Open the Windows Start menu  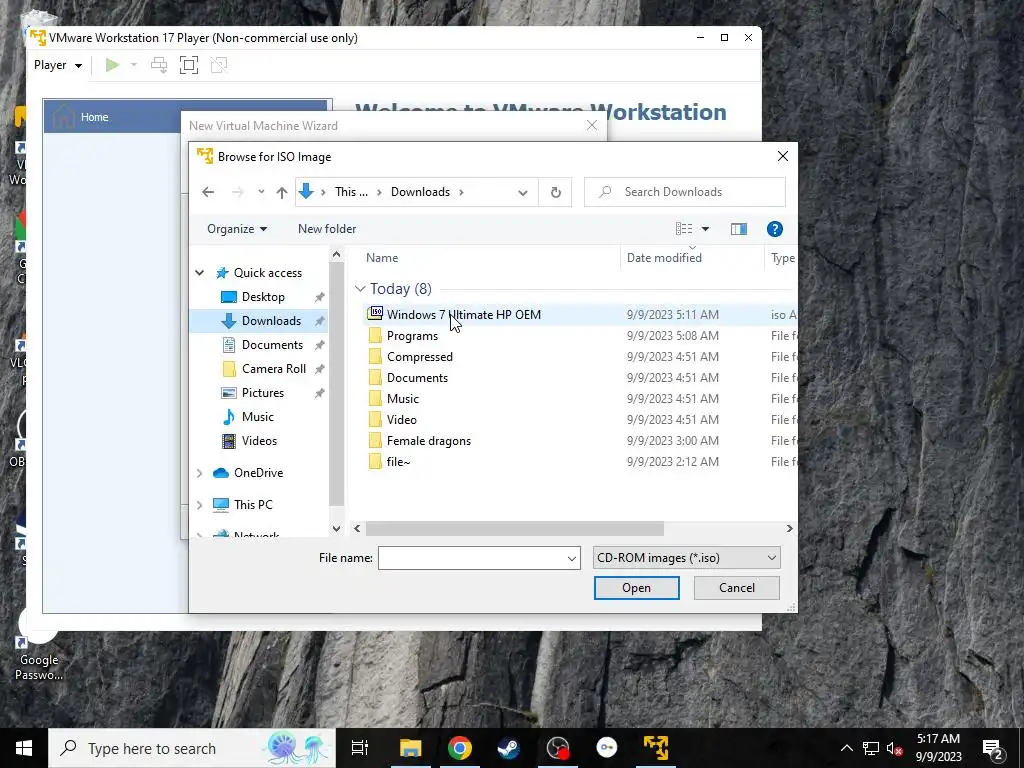click(x=24, y=748)
